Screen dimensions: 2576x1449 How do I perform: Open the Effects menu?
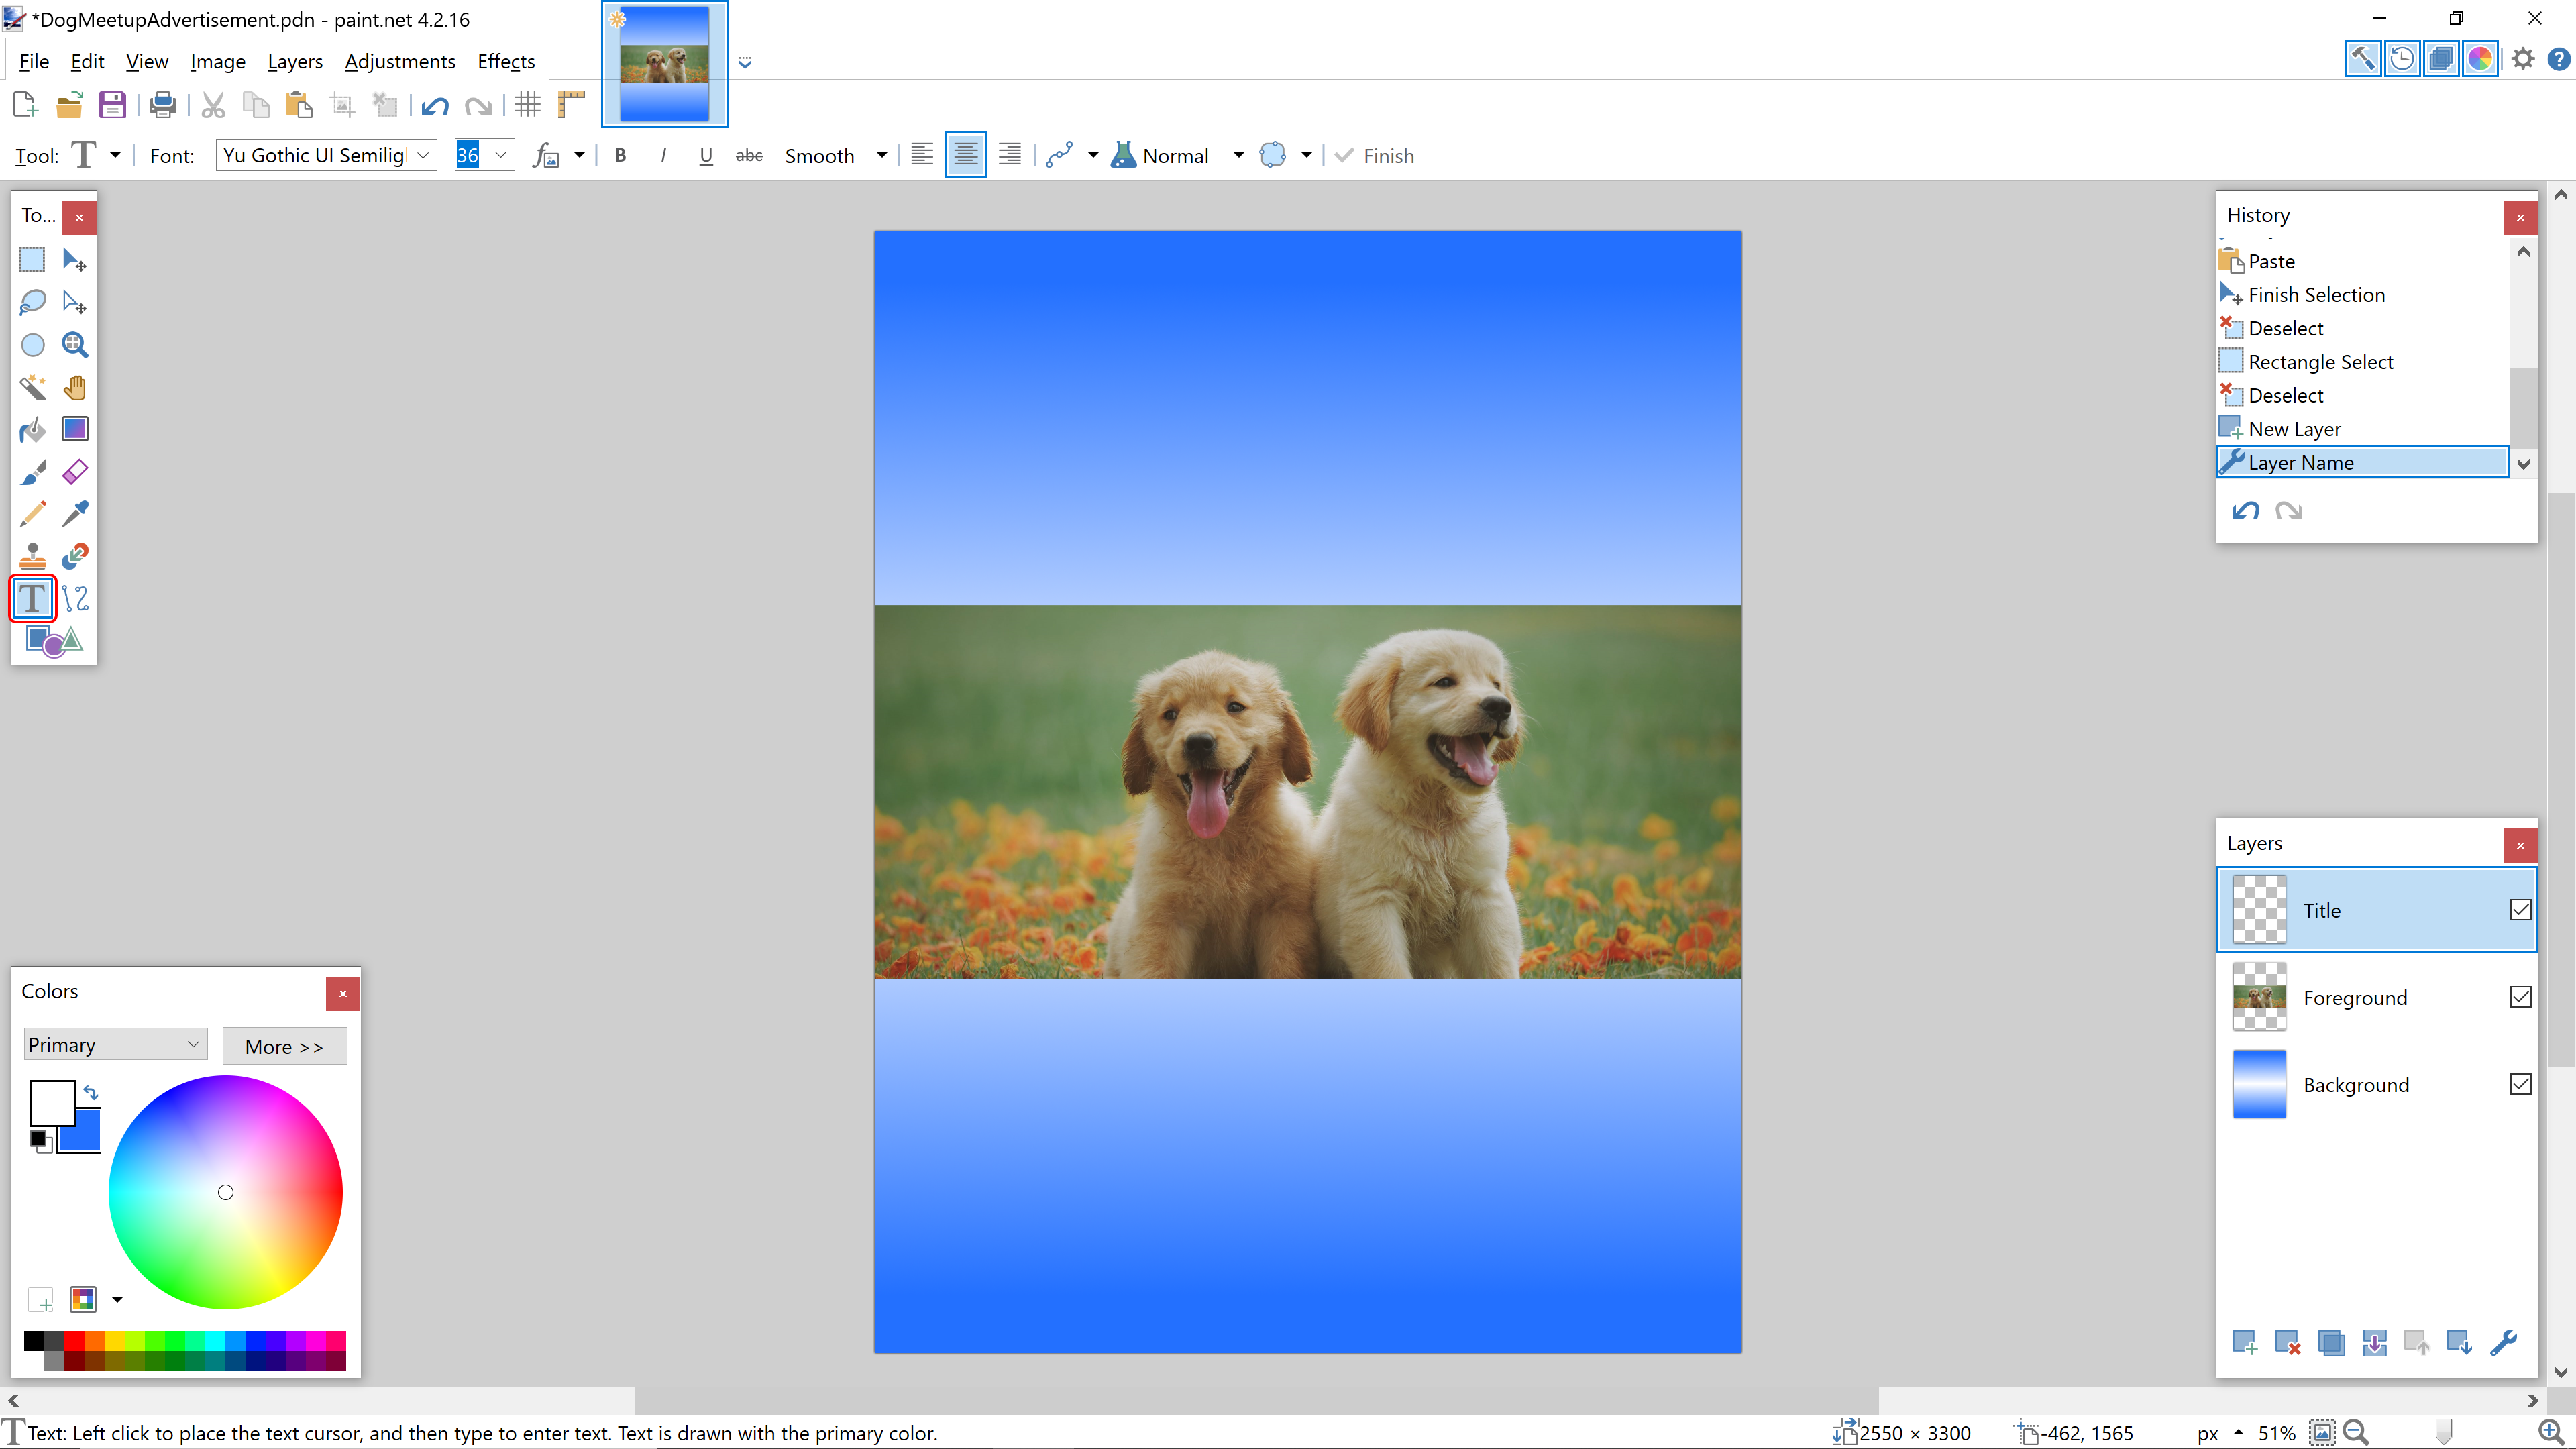(506, 62)
